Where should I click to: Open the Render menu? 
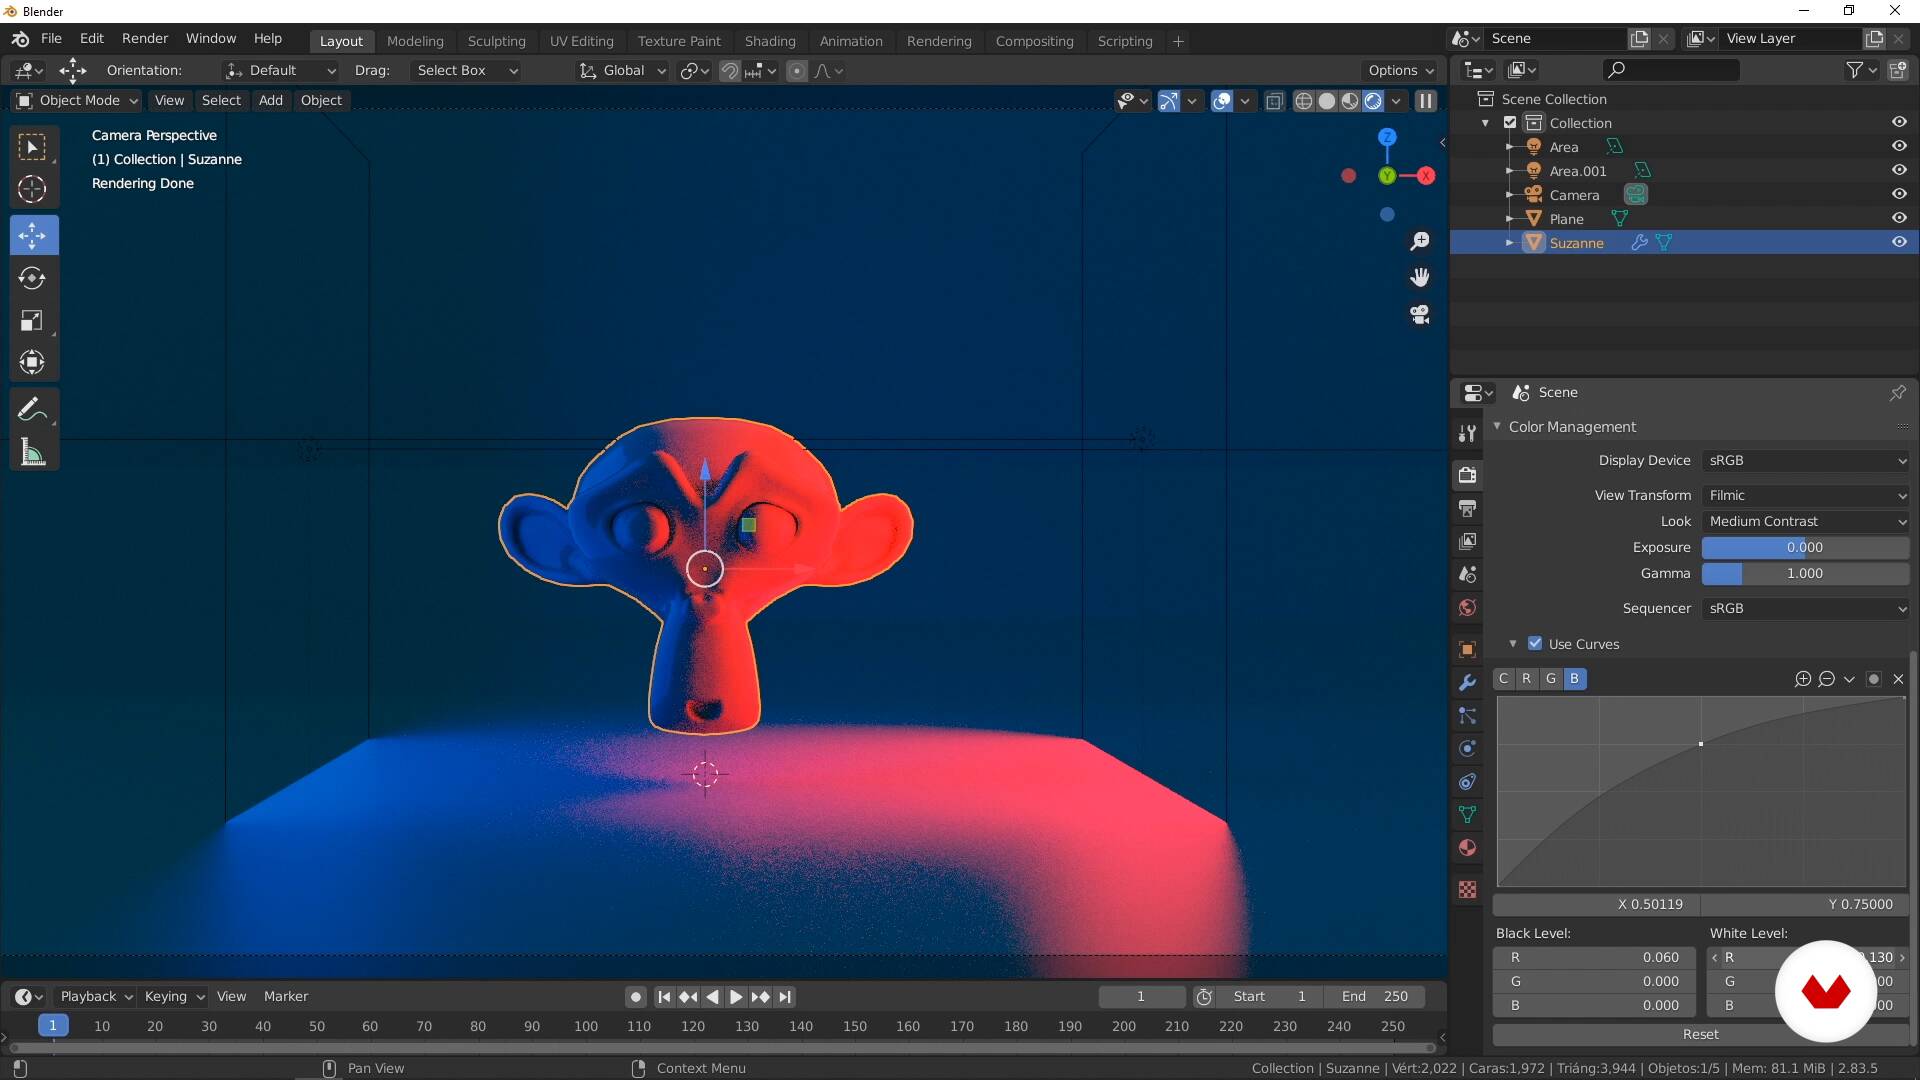145,38
